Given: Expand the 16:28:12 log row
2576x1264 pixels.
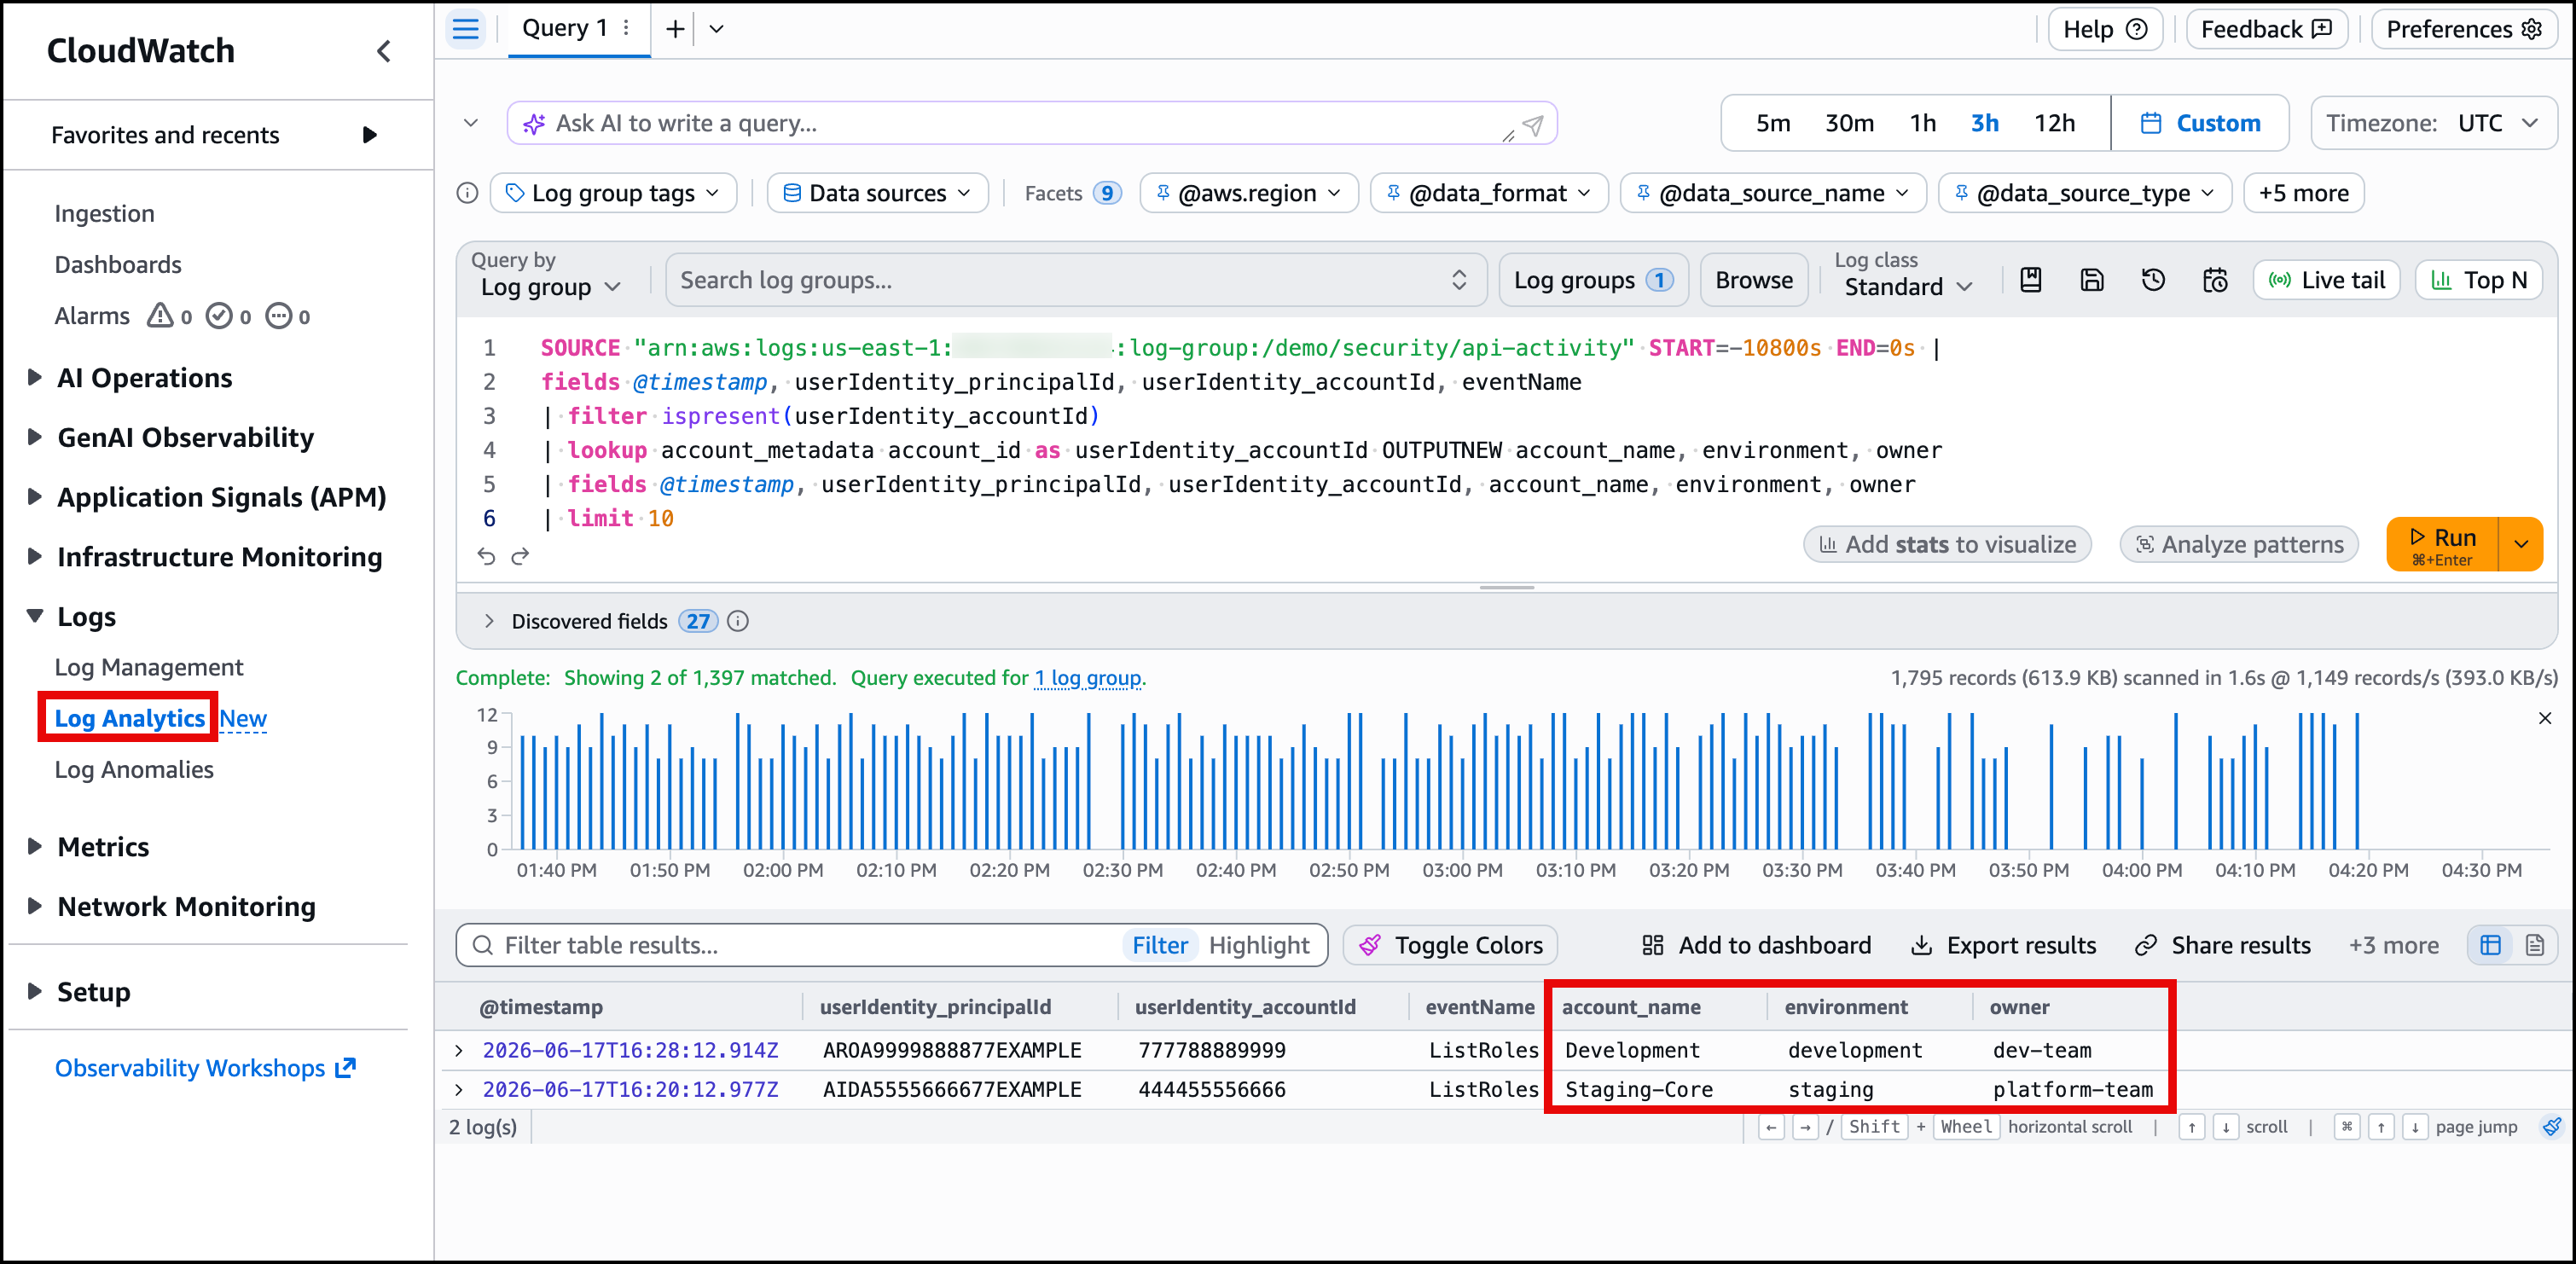Looking at the screenshot, I should (459, 1050).
